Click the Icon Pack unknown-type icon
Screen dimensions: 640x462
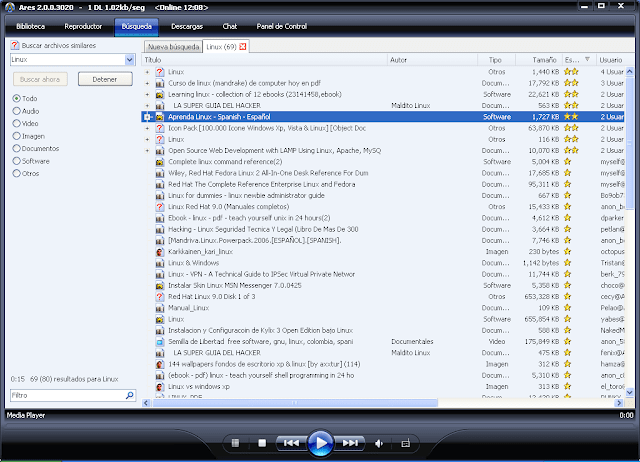click(160, 128)
